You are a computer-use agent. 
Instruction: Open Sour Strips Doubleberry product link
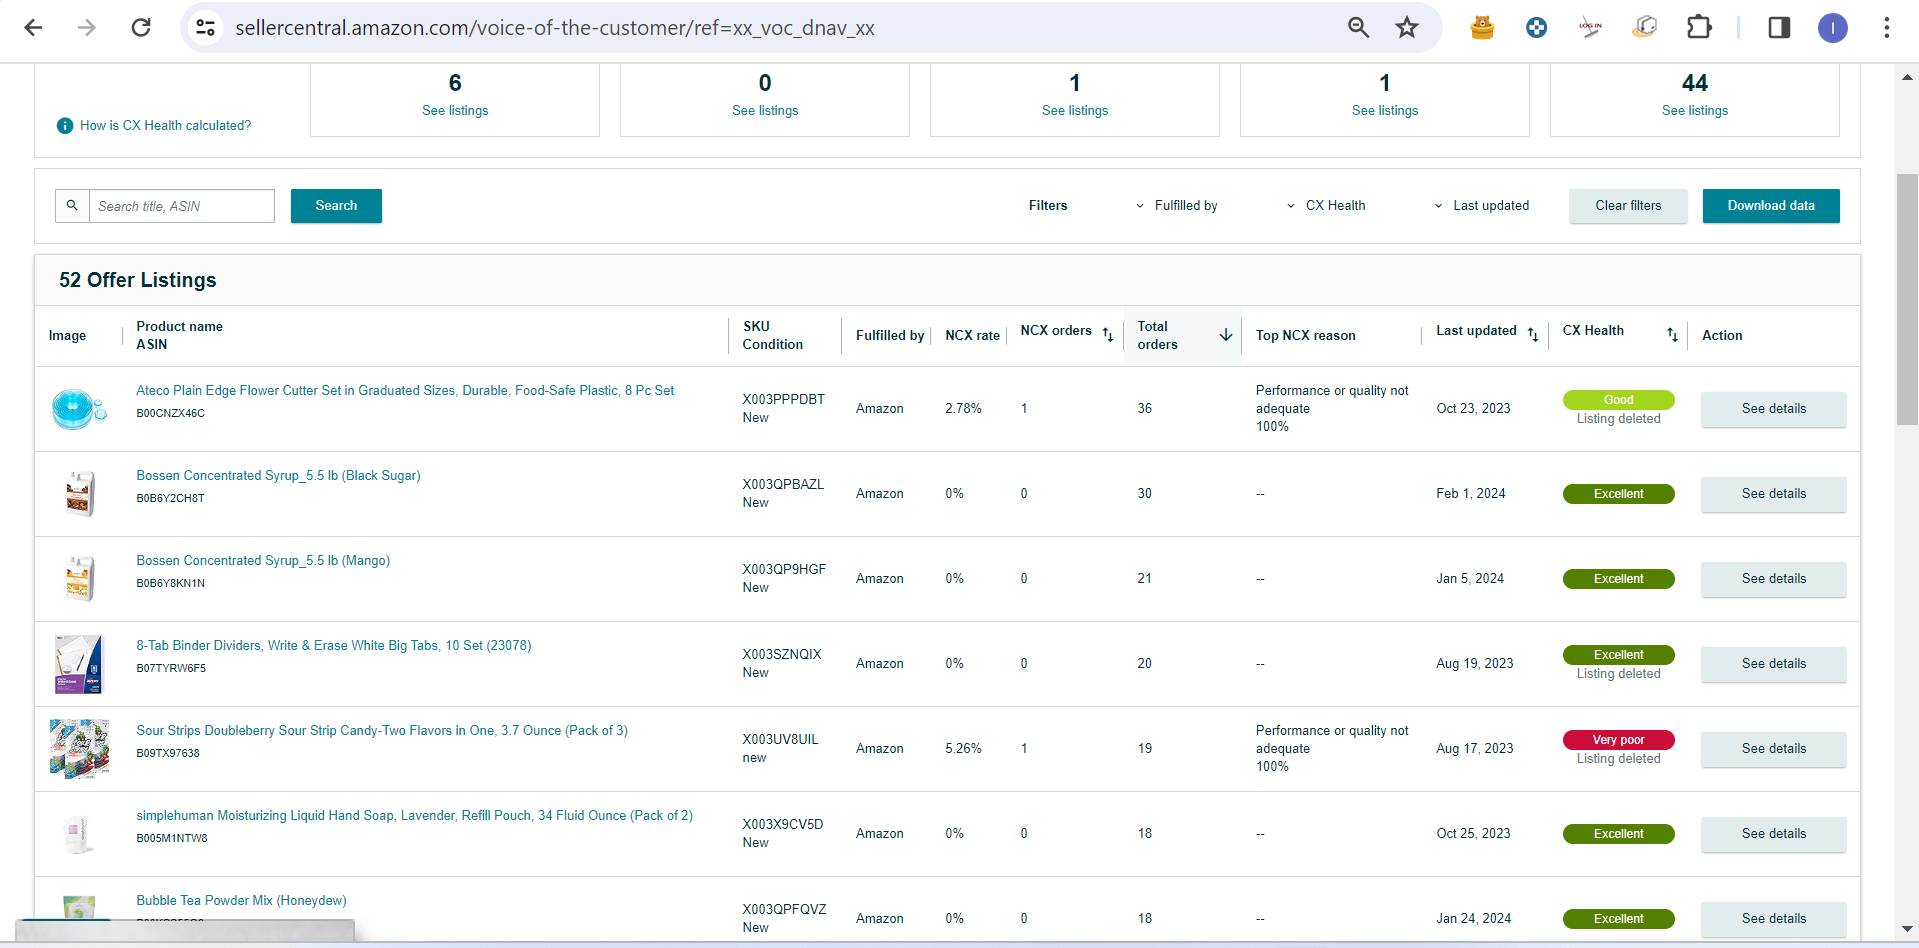point(382,731)
